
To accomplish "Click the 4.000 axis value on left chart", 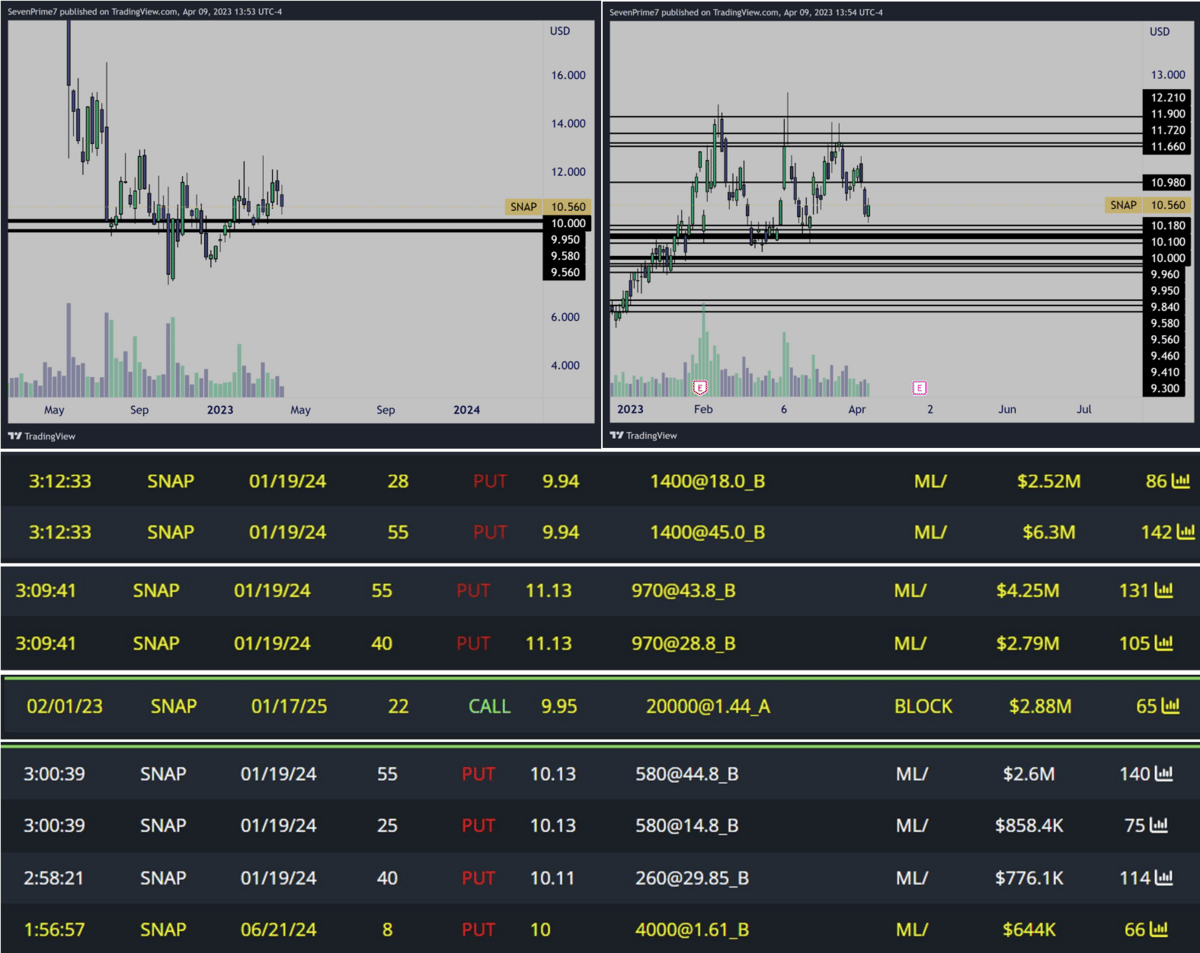I will point(567,365).
